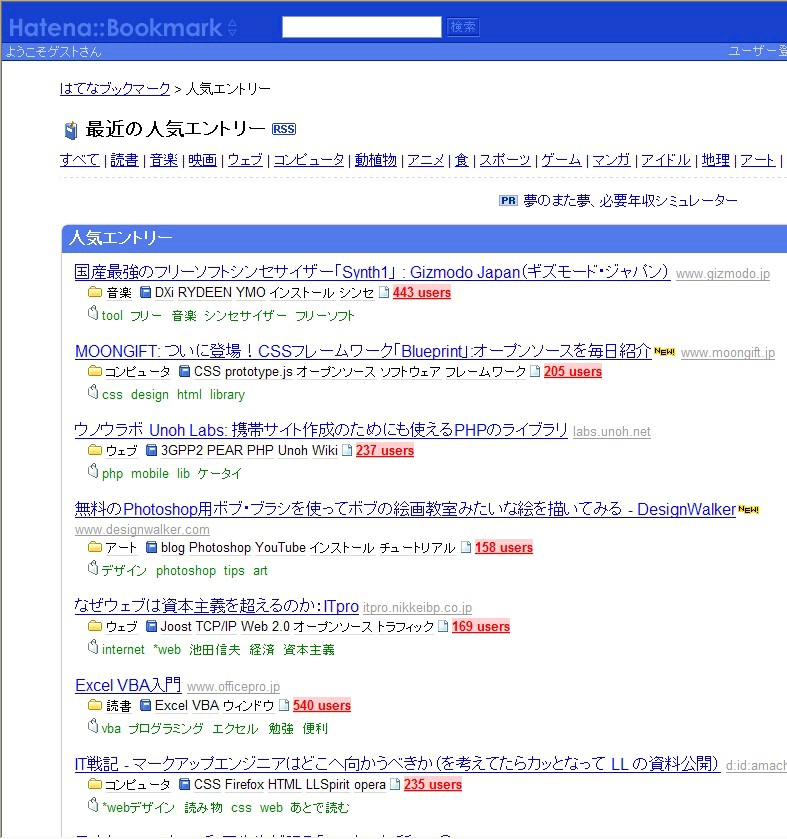The image size is (787, 839).
Task: Click the page icon before 169 users
Action: pos(443,626)
